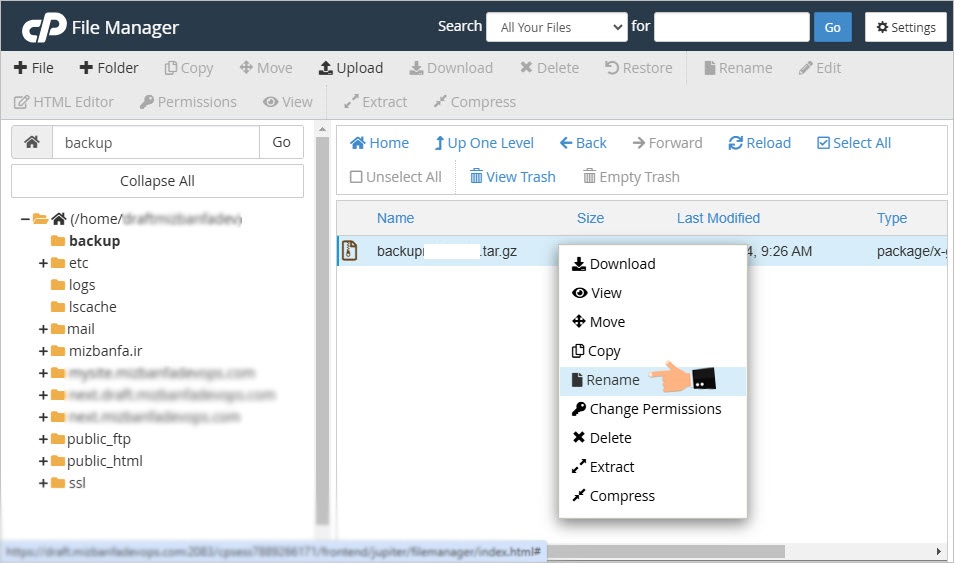Screen dimensions: 954x563
Task: Click the home icon beside path field
Action: point(32,142)
